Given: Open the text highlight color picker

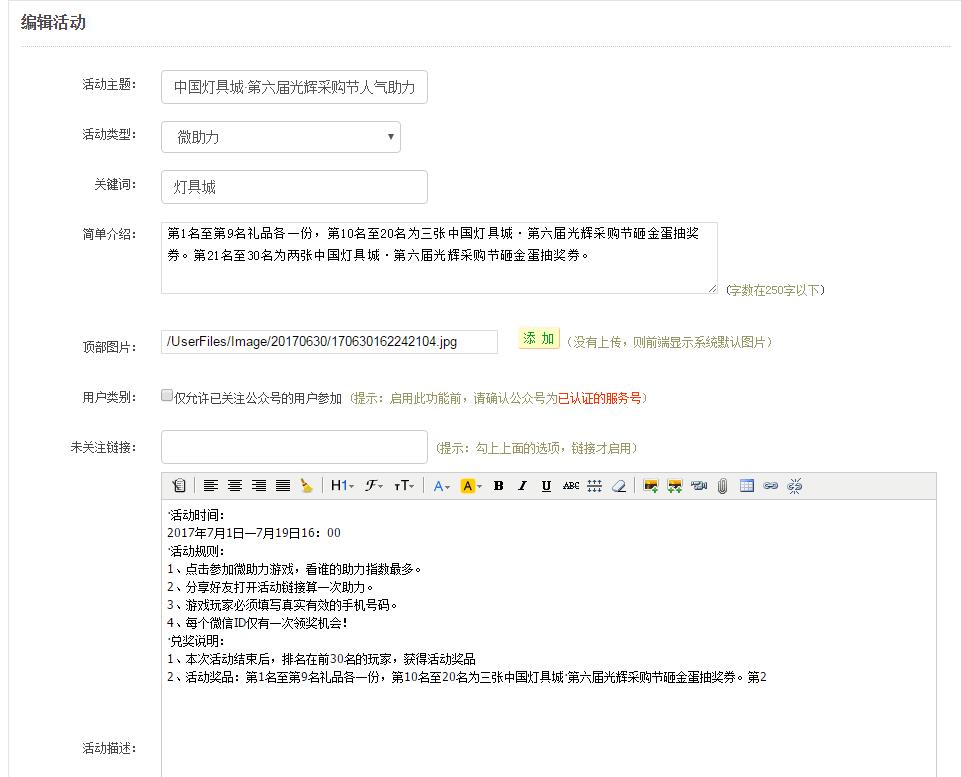Looking at the screenshot, I should (471, 486).
